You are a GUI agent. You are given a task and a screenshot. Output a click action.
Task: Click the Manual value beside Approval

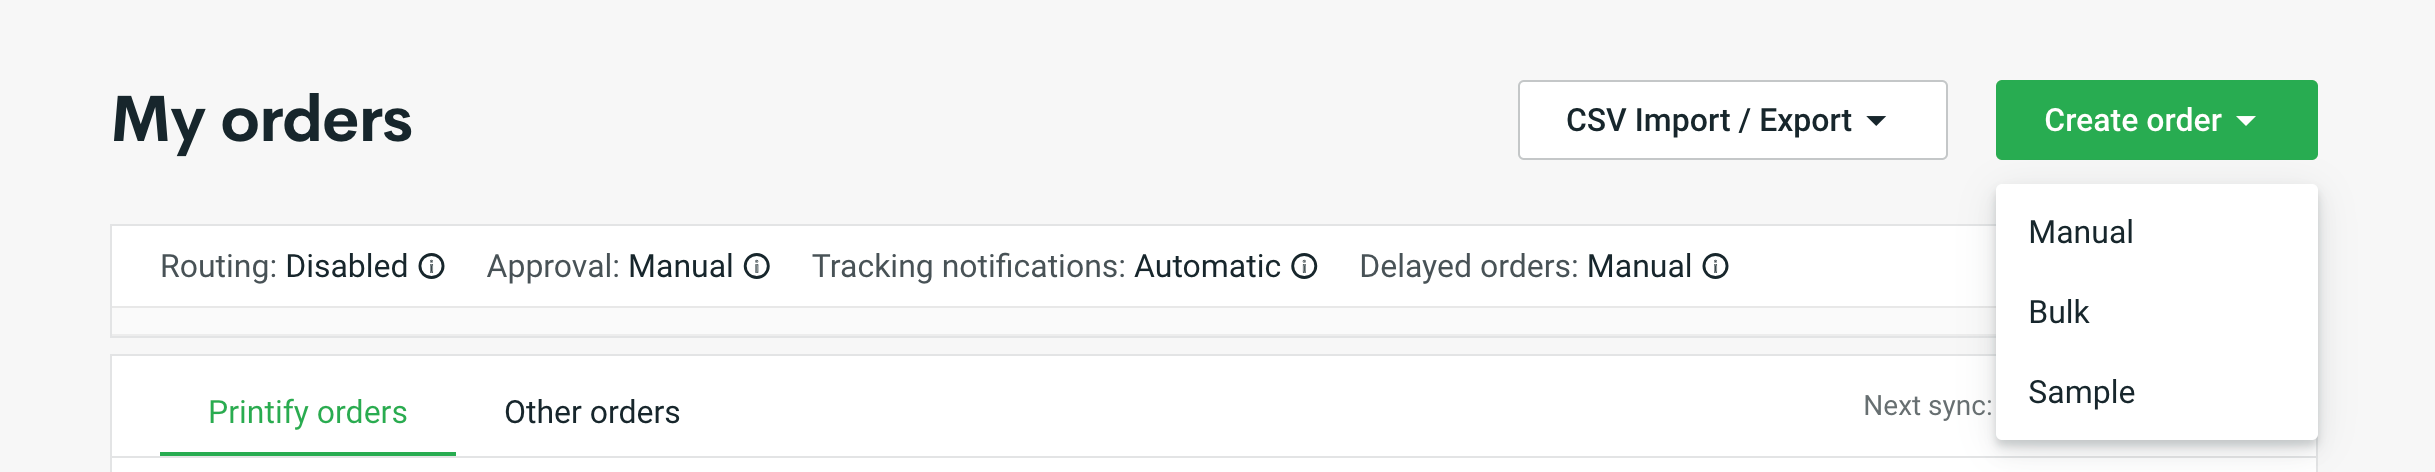[x=680, y=267]
